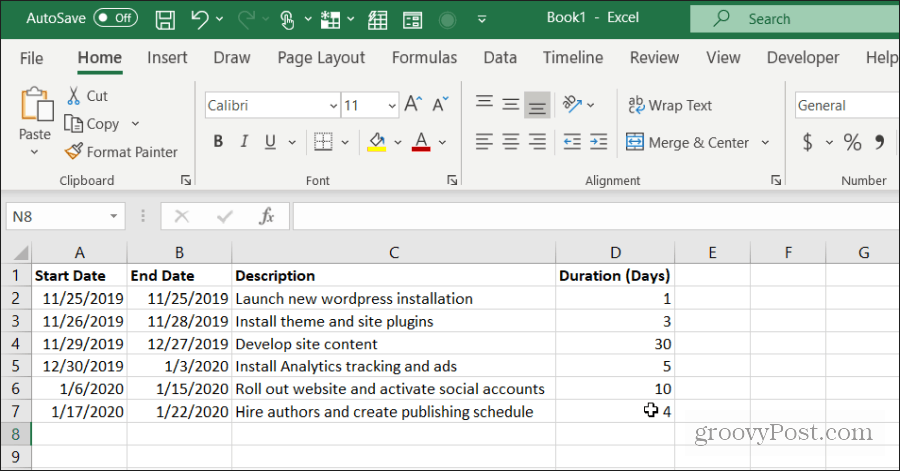Screen dimensions: 900x471
Task: Click the Cut button
Action: click(87, 96)
